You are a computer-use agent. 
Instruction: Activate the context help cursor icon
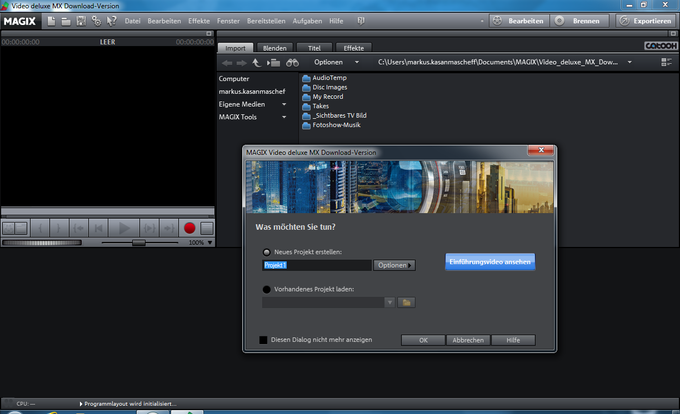[x=111, y=21]
